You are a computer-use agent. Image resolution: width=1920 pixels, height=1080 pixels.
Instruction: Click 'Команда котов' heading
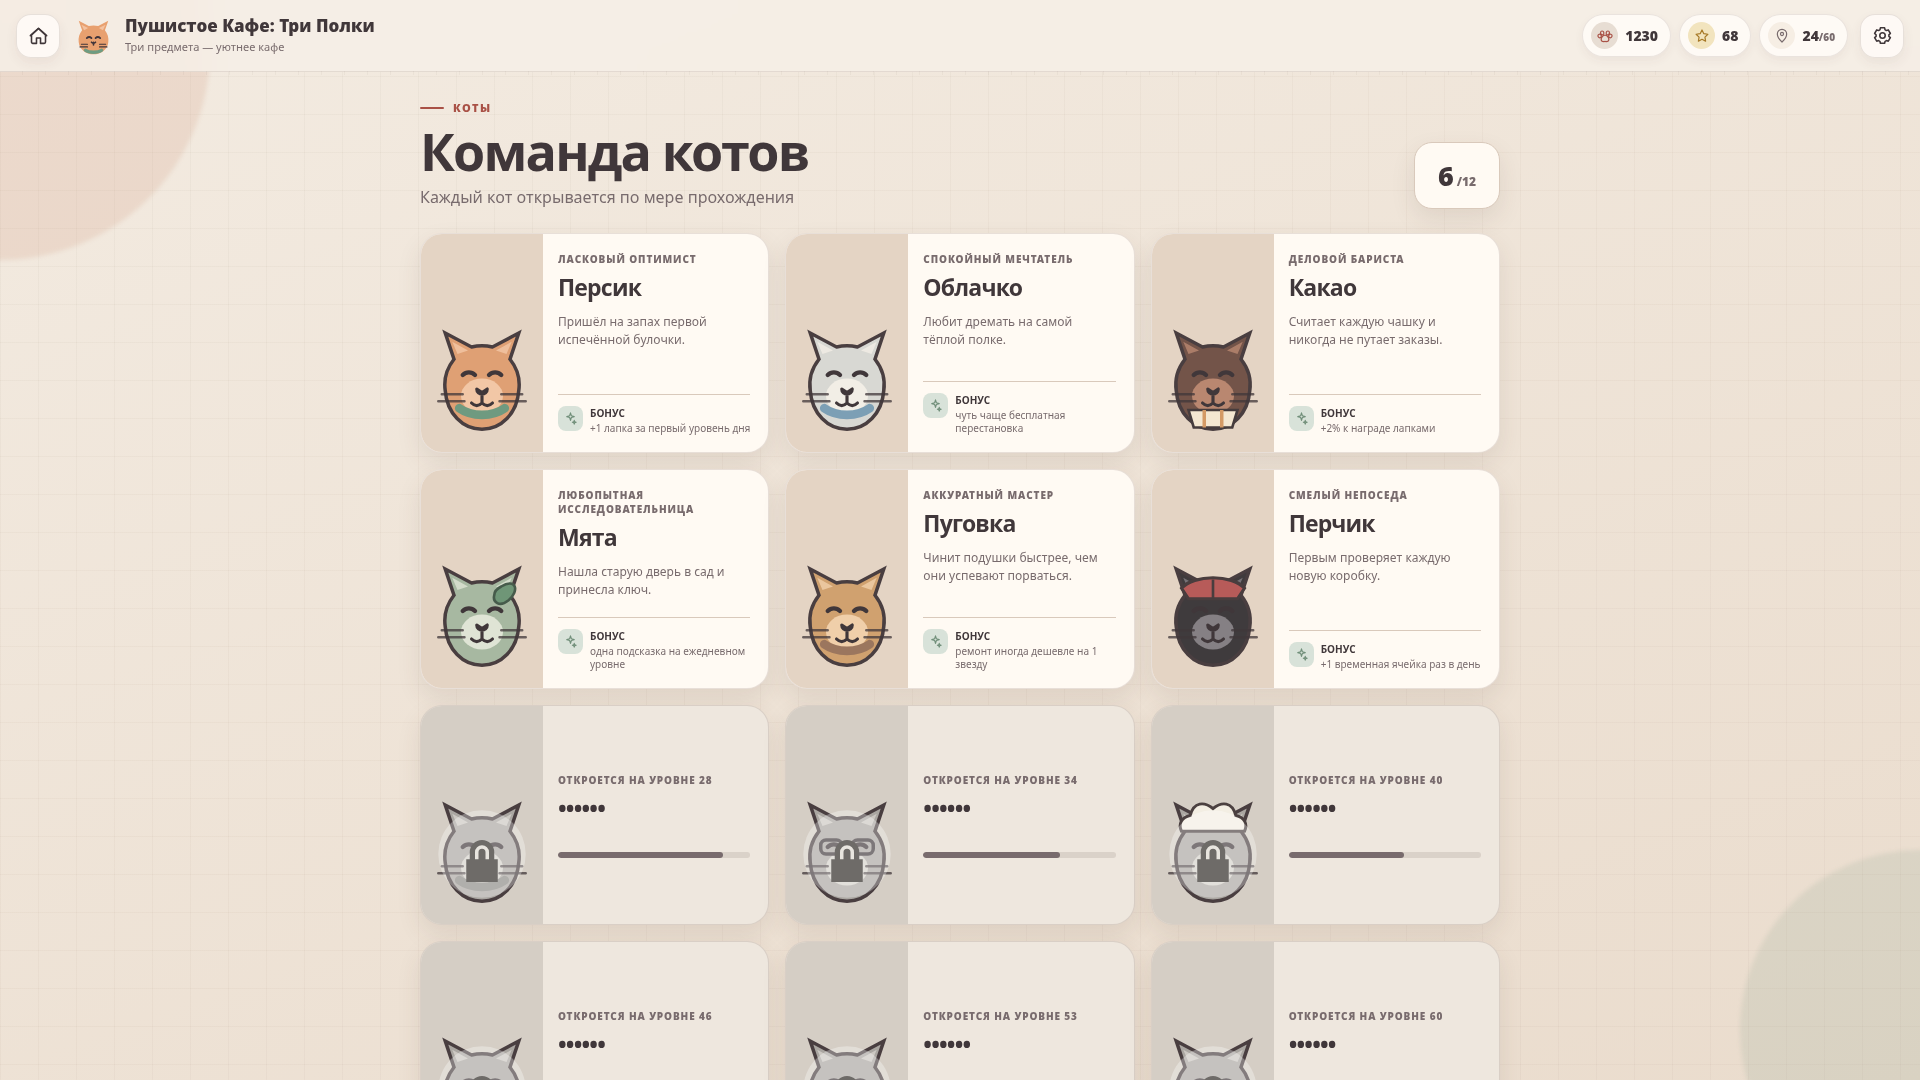pos(614,153)
